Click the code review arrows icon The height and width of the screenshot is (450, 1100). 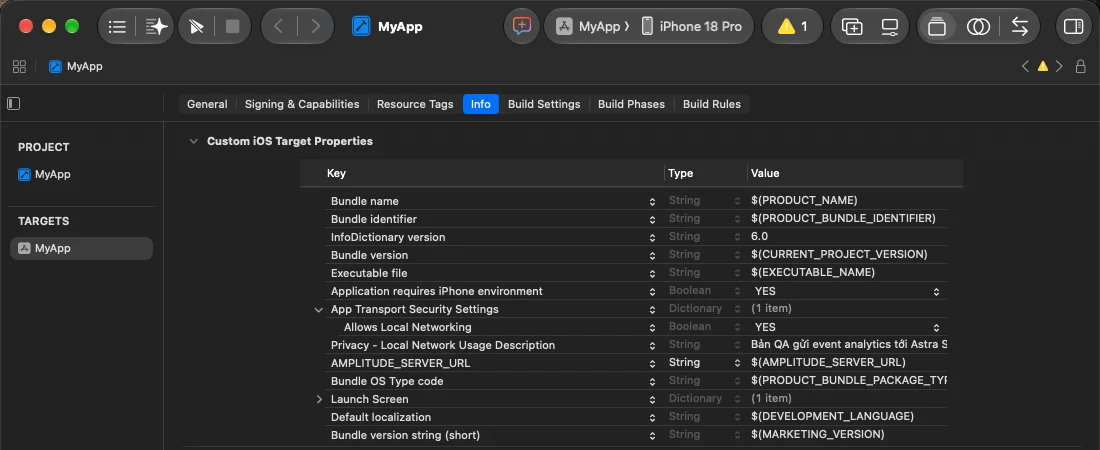[1019, 27]
